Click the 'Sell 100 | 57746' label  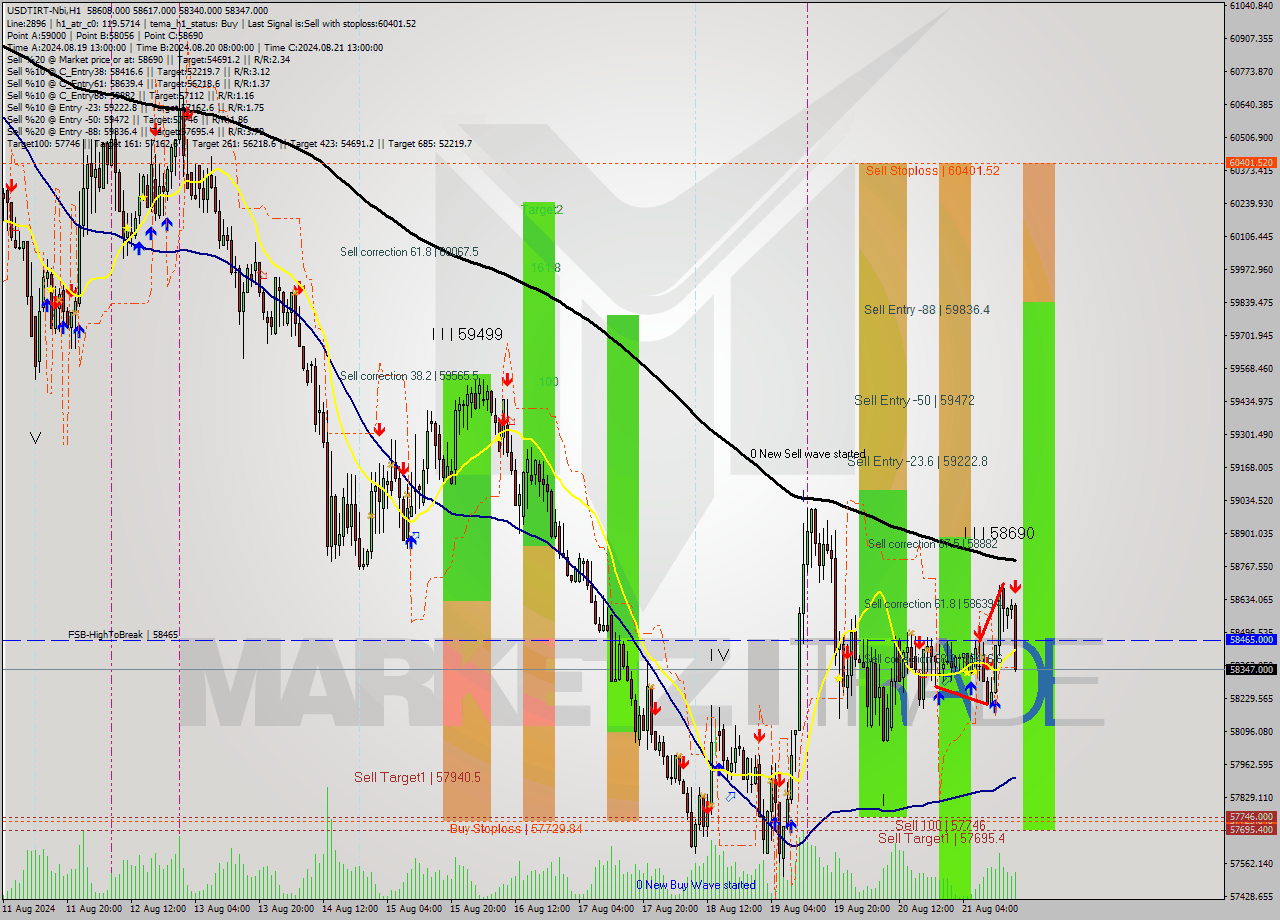click(x=940, y=826)
